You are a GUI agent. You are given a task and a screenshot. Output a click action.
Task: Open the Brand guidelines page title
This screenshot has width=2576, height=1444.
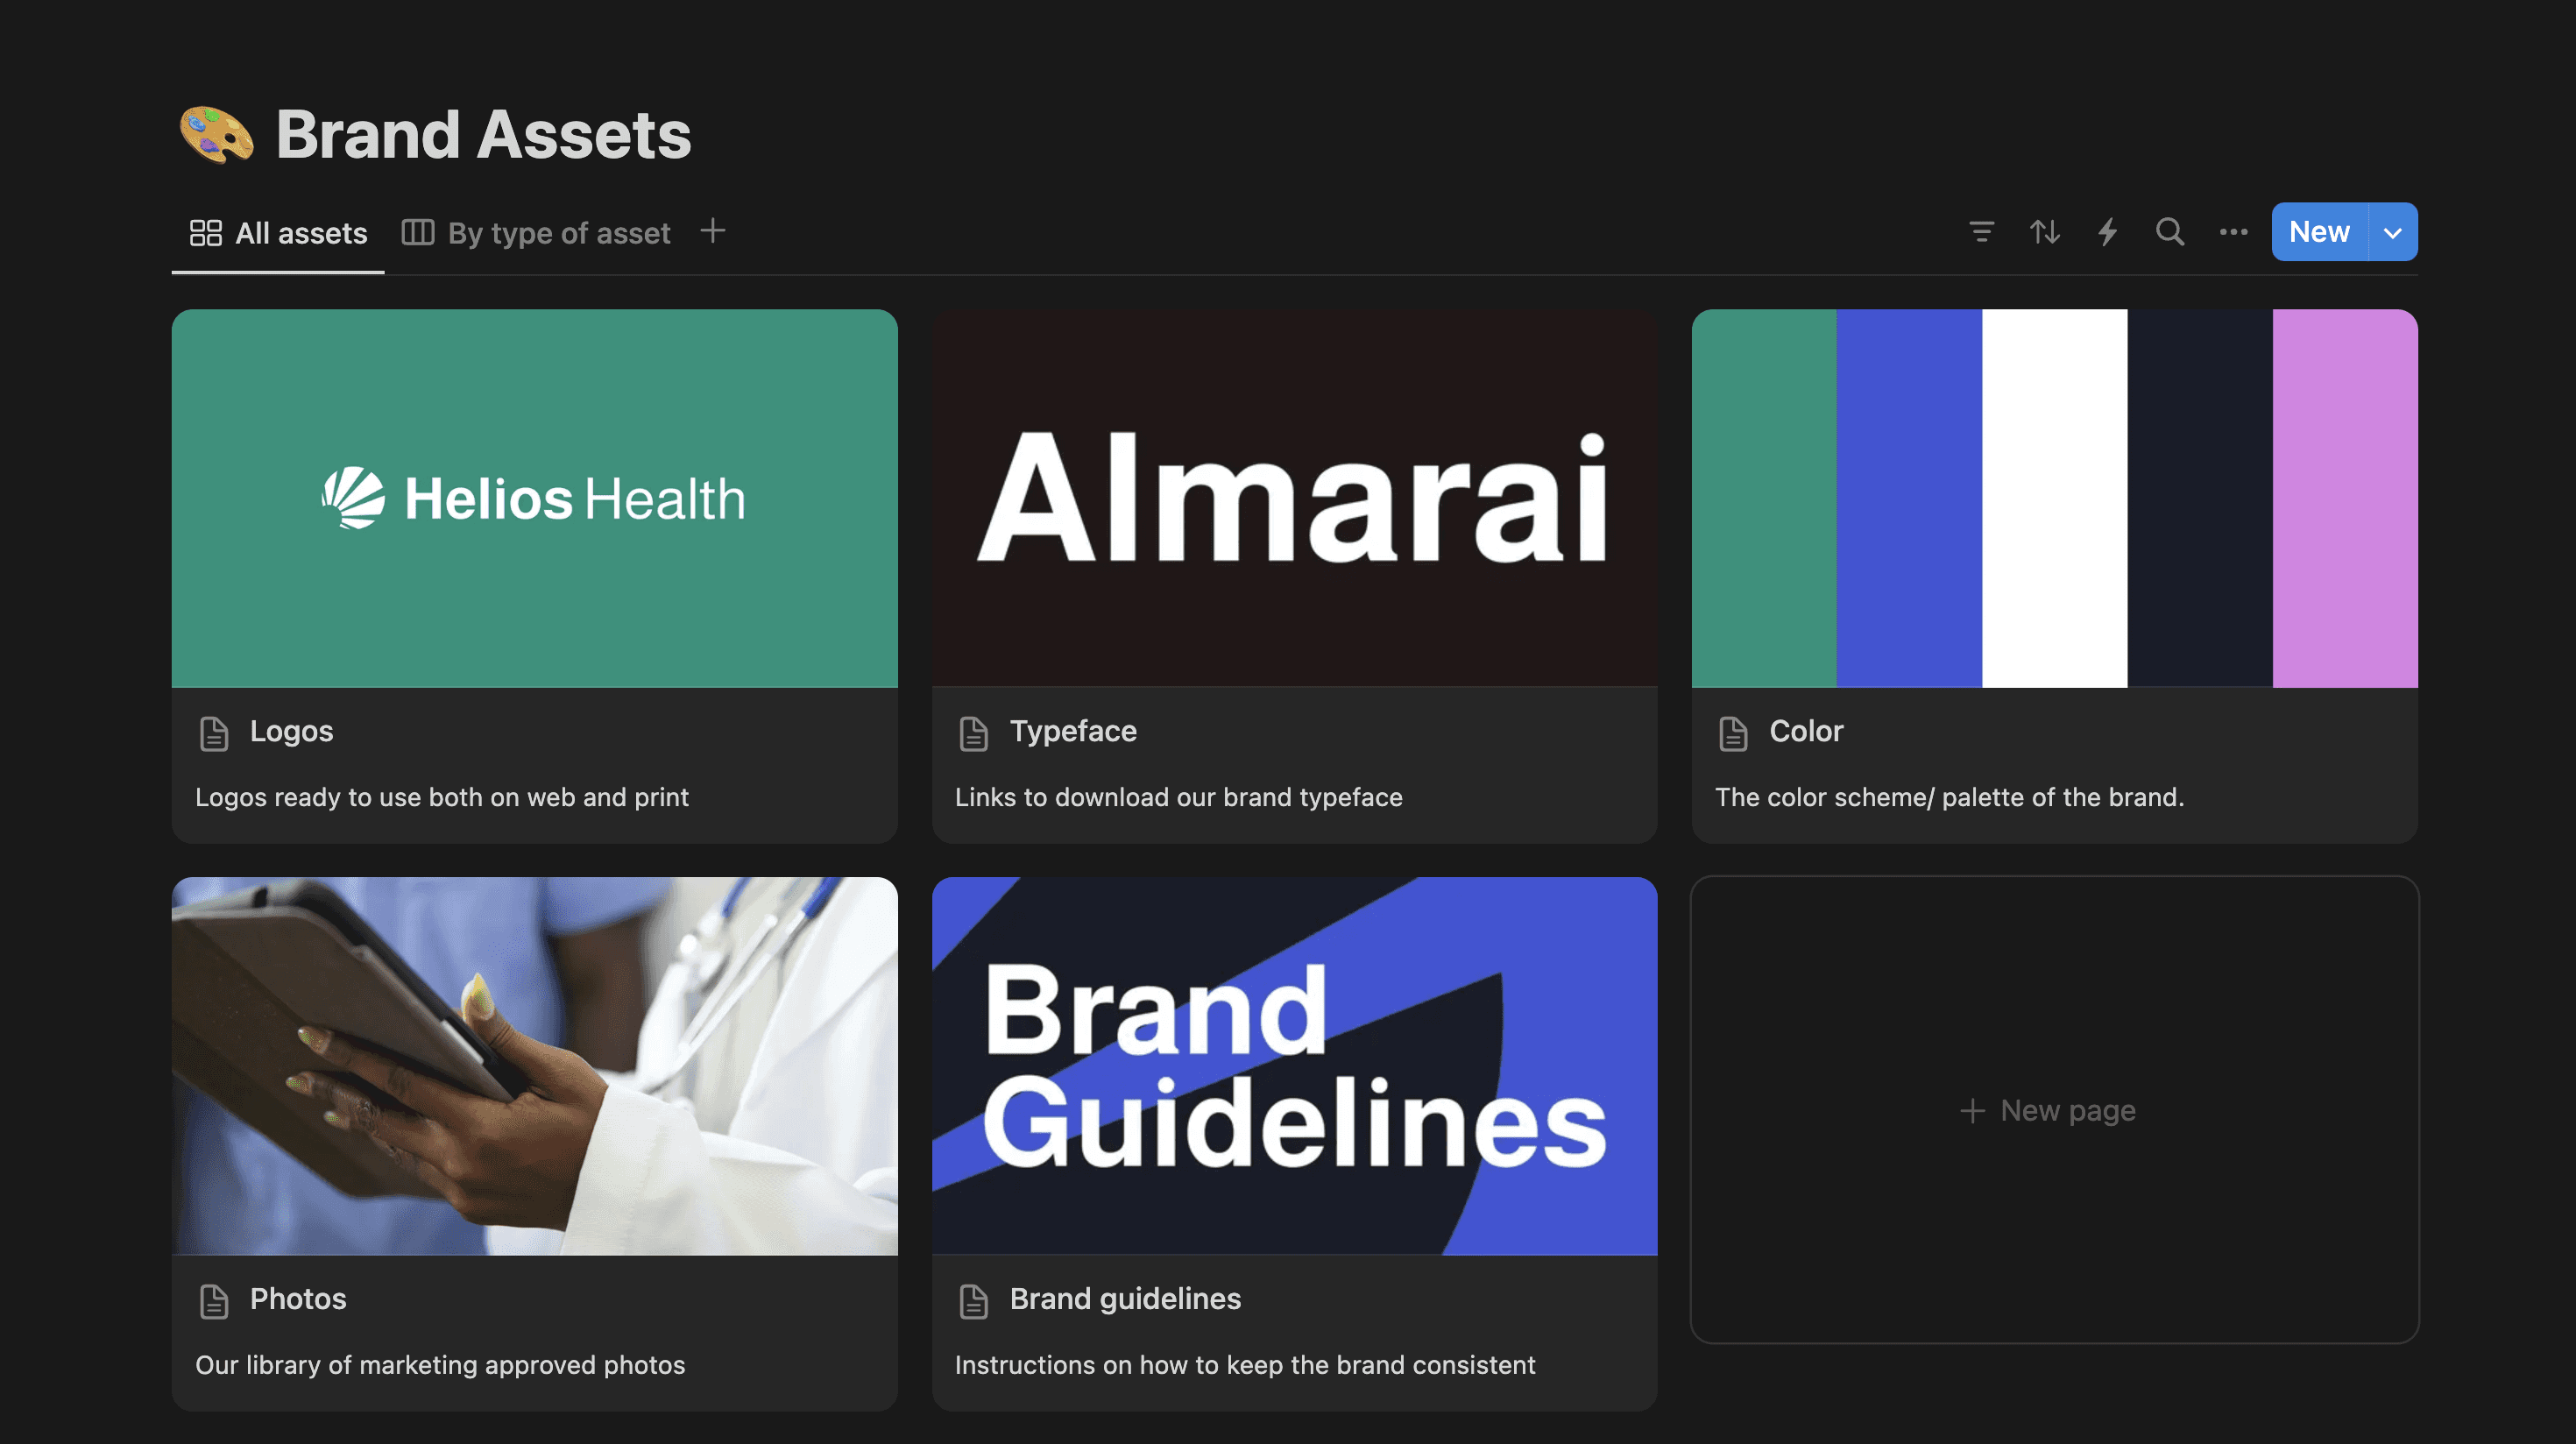pos(1125,1299)
